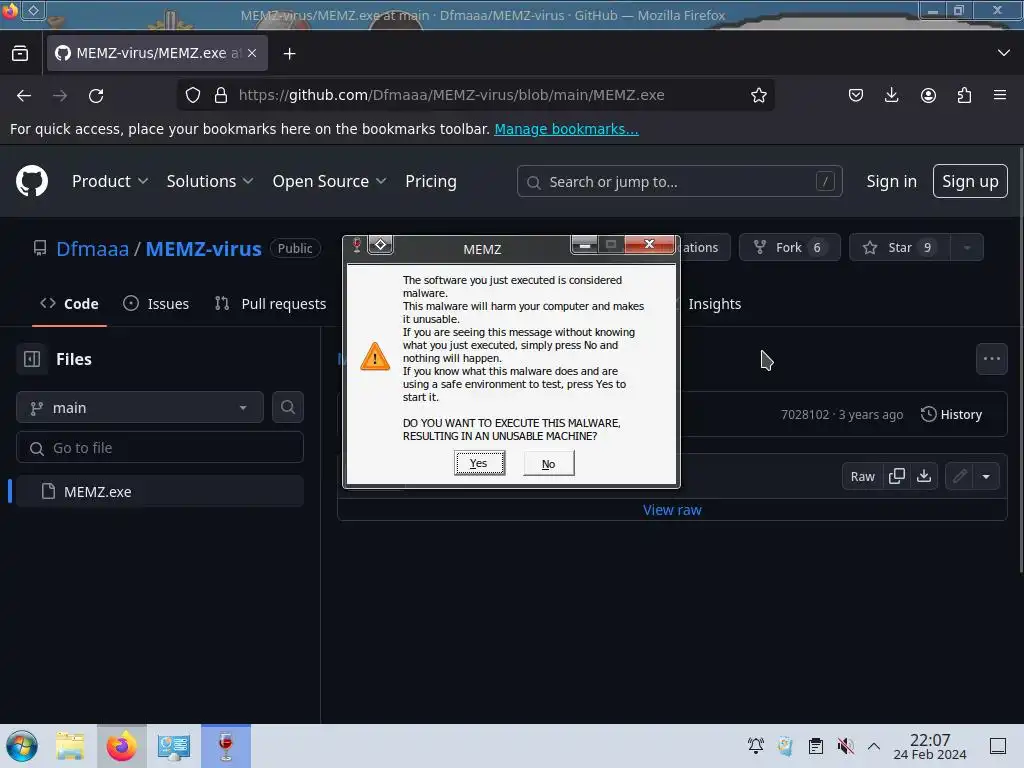Choose No in the MEMZ dialog
This screenshot has width=1024, height=768.
coord(549,464)
